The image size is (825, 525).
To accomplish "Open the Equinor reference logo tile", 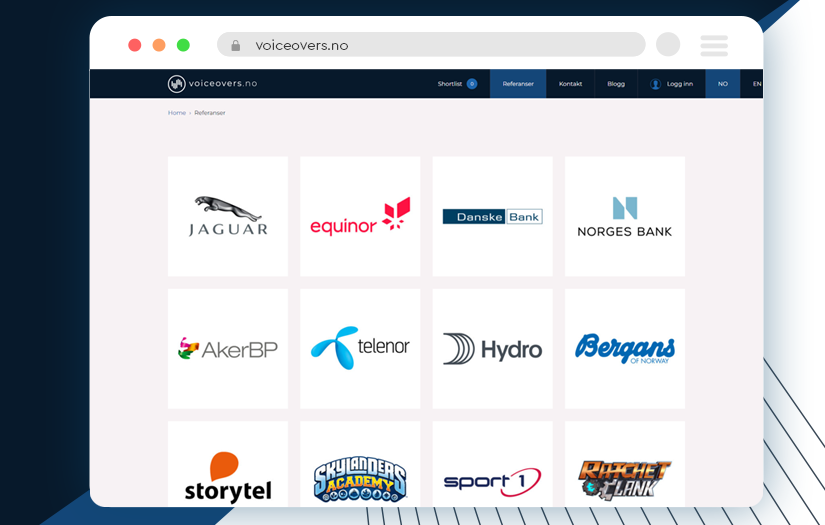I will (x=360, y=216).
